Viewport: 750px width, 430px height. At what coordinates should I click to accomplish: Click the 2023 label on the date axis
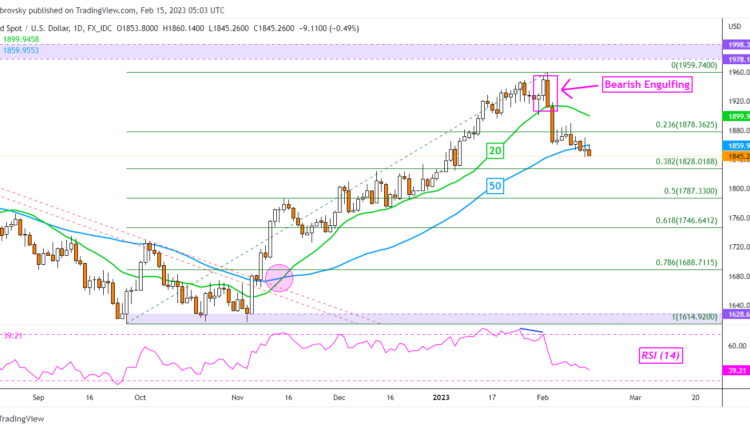coord(442,397)
